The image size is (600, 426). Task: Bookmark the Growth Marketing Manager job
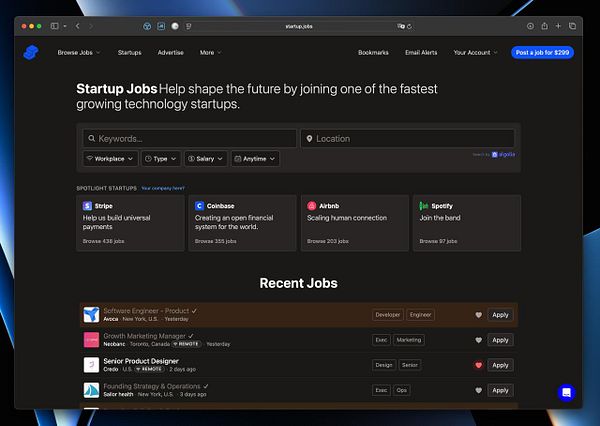[478, 340]
